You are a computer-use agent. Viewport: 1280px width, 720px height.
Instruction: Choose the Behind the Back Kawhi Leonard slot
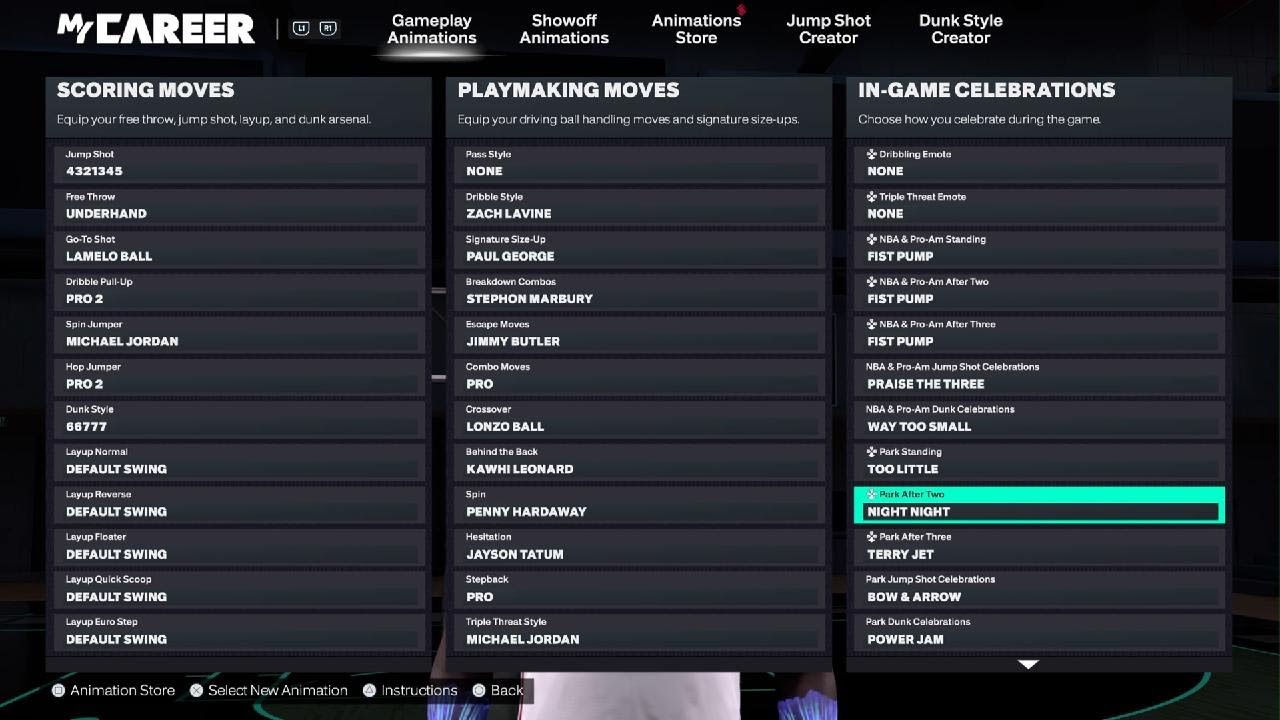click(640, 462)
